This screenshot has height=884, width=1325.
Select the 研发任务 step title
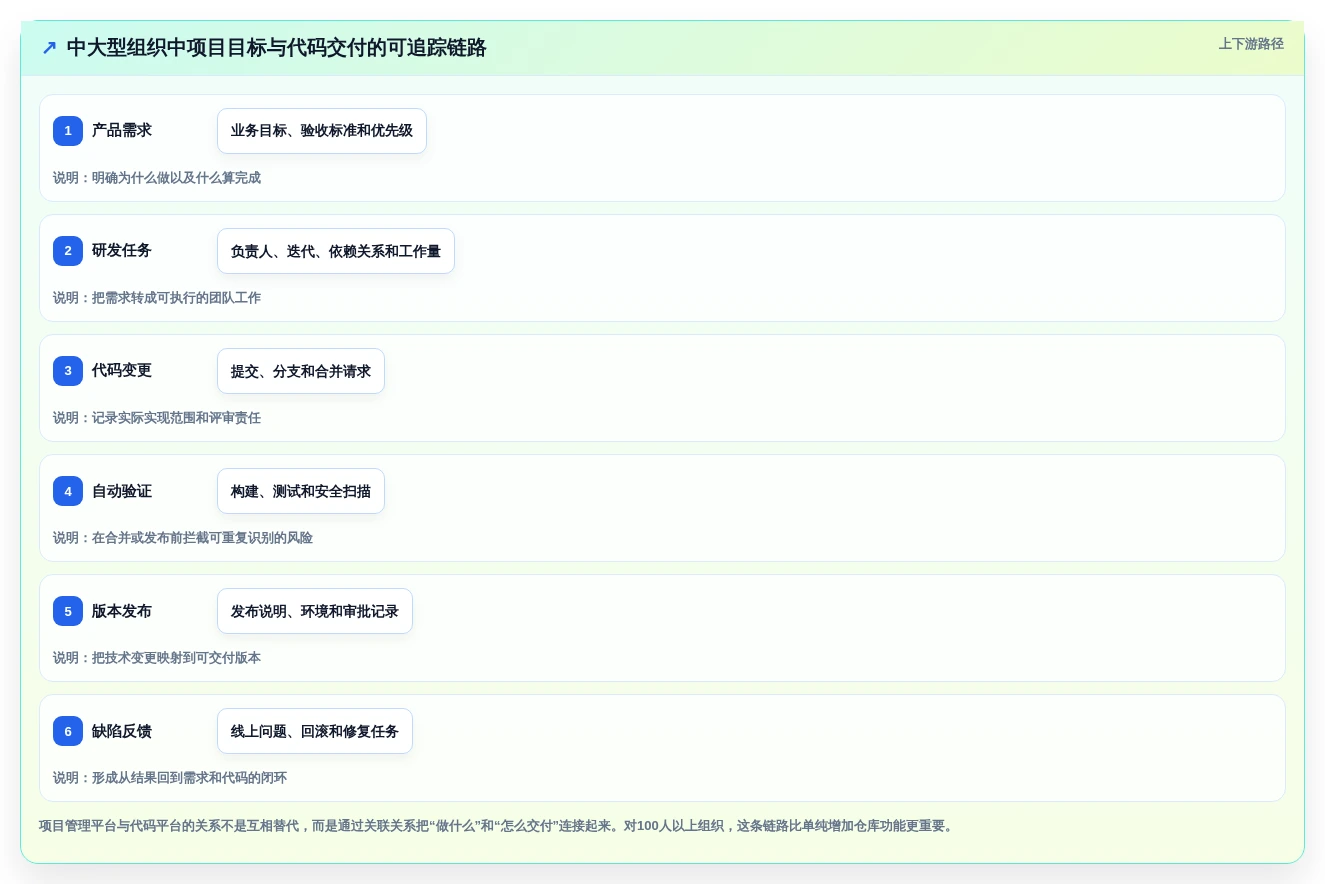pyautogui.click(x=122, y=251)
